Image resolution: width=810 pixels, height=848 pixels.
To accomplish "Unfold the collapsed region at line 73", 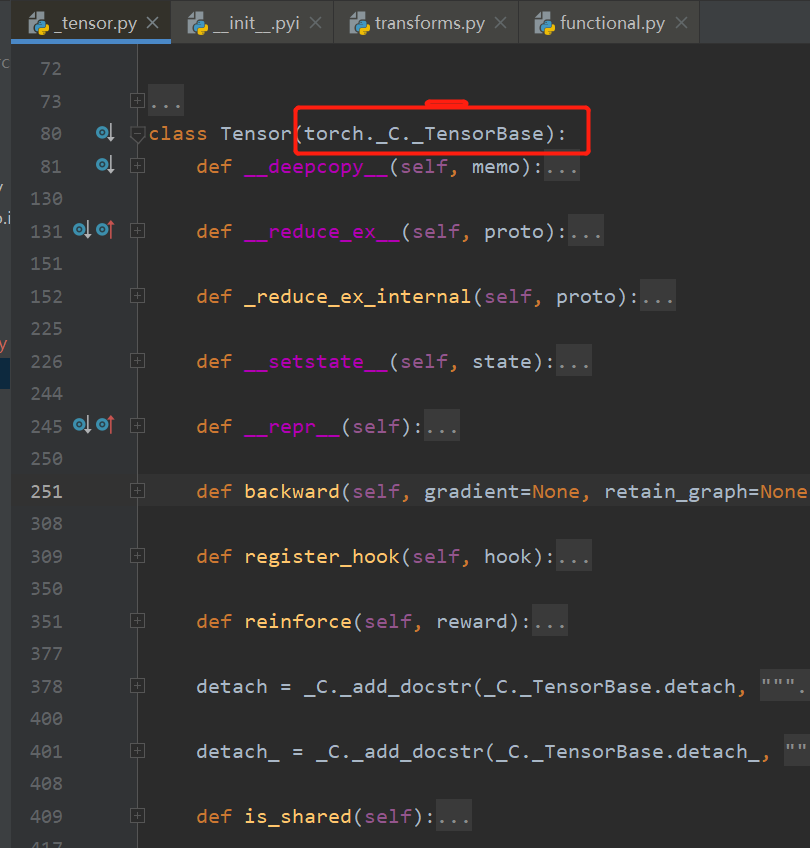I will [137, 101].
